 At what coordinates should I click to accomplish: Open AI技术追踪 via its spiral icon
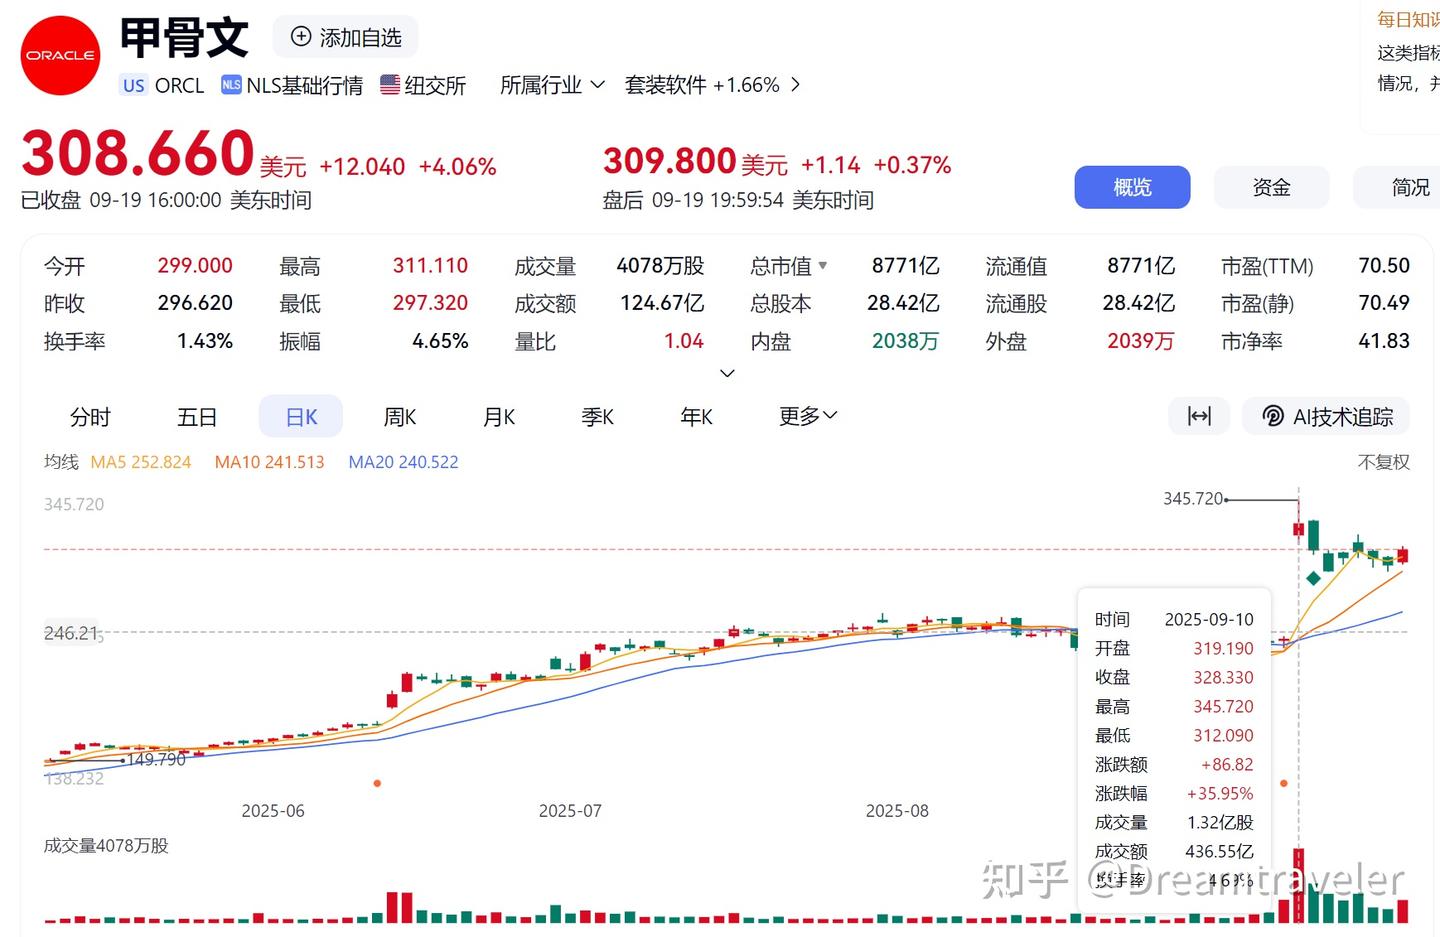(1273, 416)
